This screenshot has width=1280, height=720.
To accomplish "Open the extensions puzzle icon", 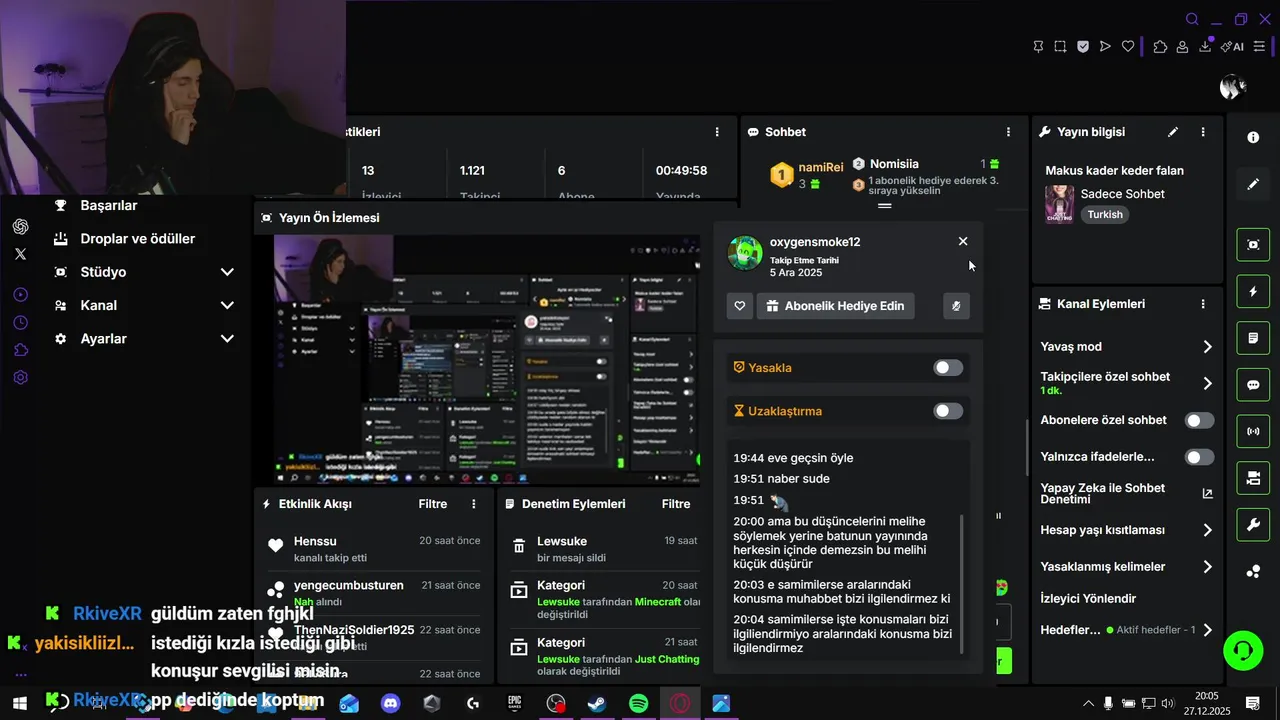I will click(x=1160, y=46).
